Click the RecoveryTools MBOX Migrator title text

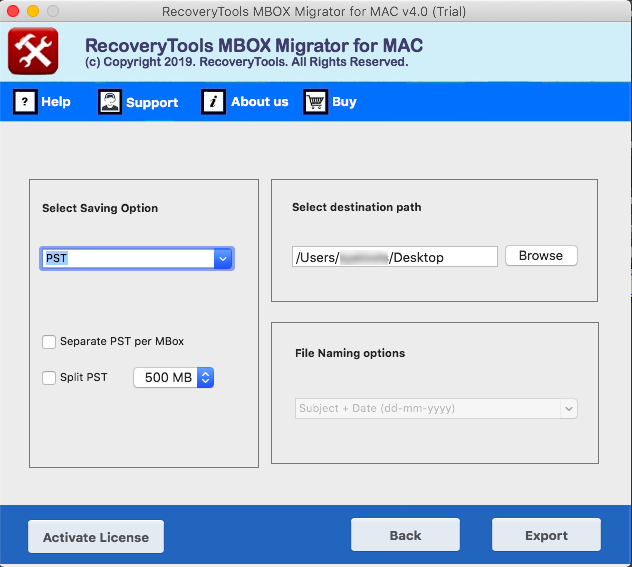point(254,45)
